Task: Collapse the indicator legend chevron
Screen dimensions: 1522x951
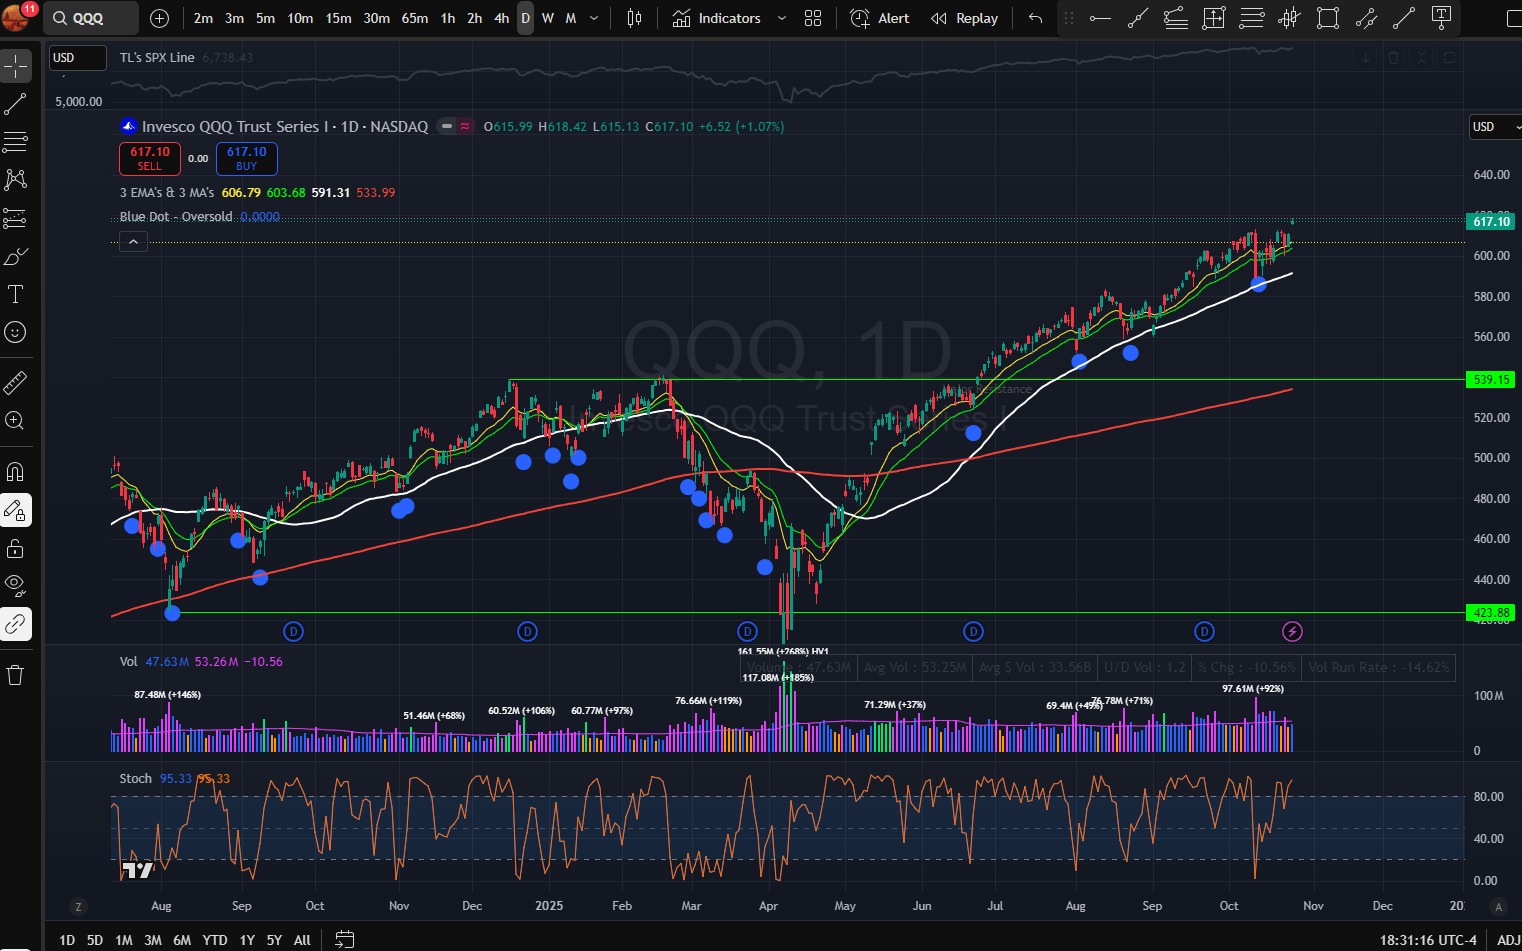Action: [133, 241]
